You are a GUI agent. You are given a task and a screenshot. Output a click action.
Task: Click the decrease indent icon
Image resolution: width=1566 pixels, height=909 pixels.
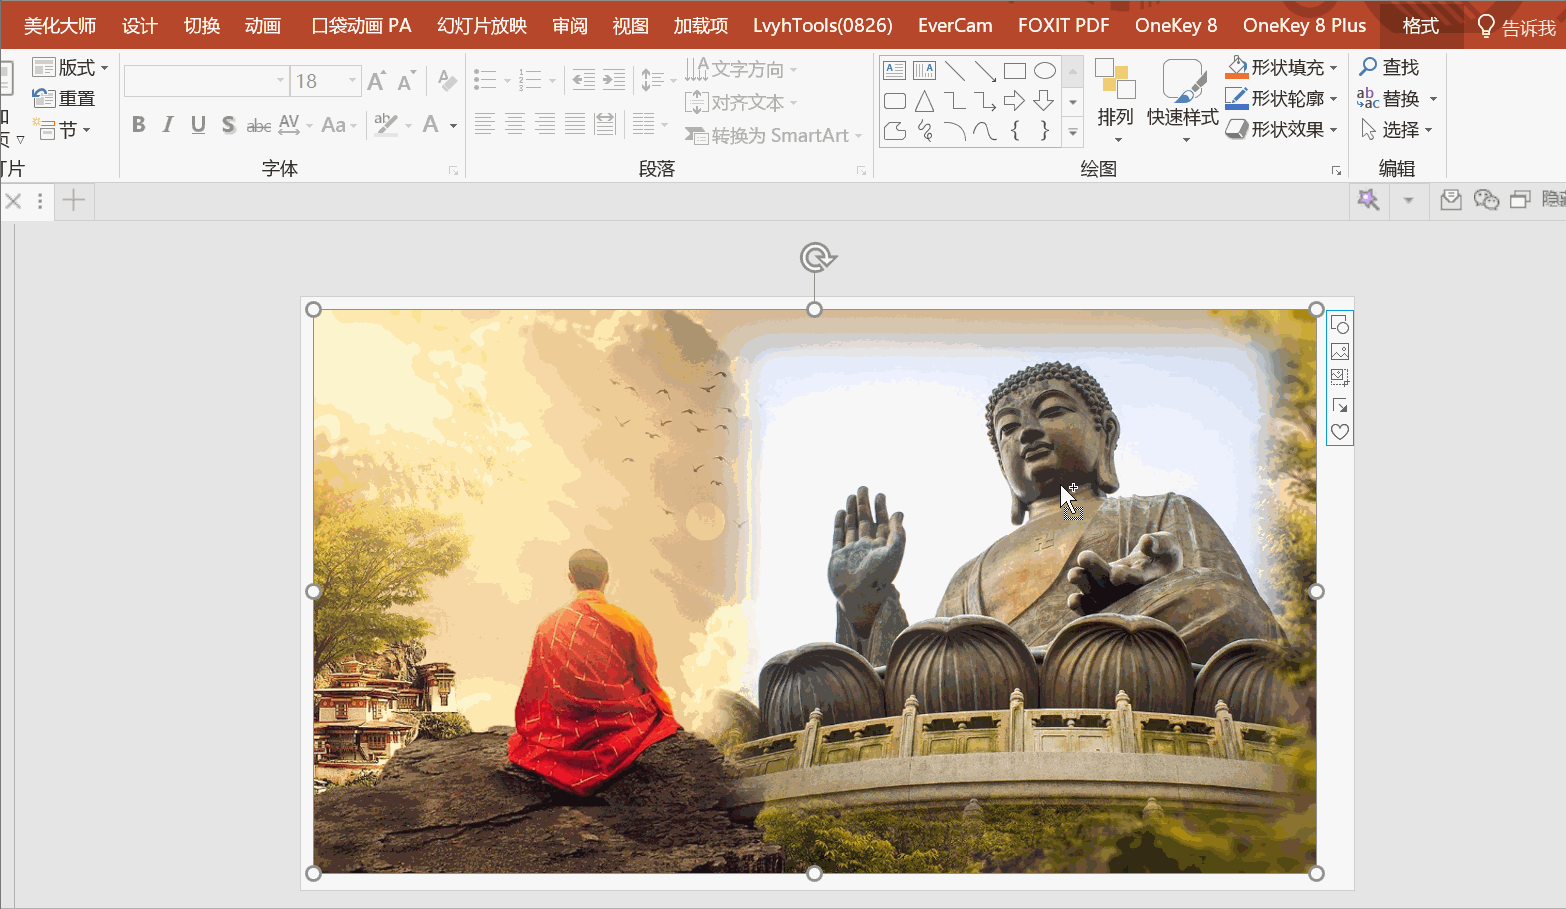click(584, 80)
